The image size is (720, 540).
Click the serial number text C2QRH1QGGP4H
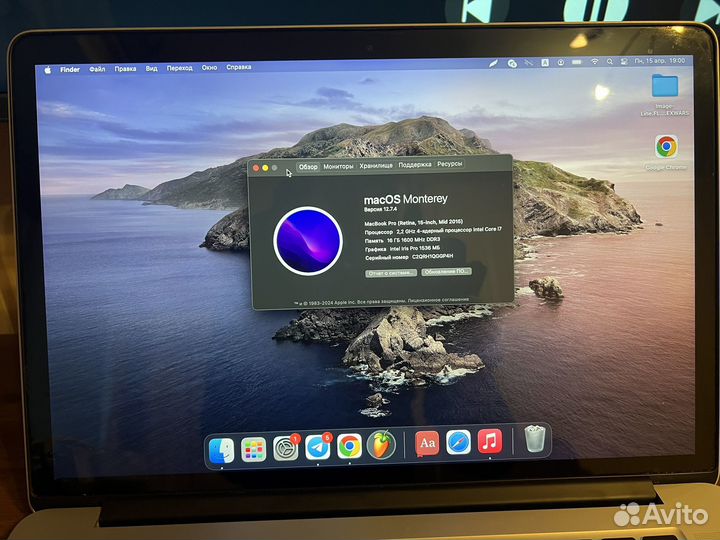point(433,256)
